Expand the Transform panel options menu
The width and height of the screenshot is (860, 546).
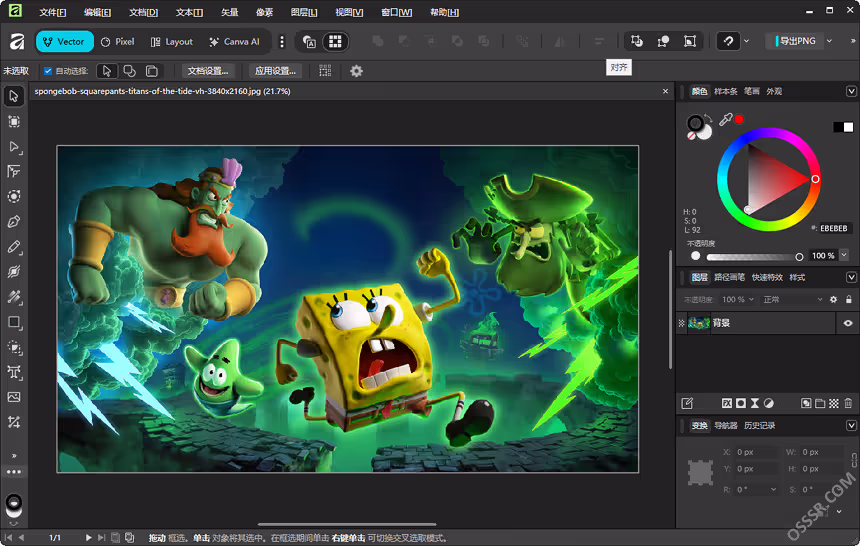[x=851, y=426]
